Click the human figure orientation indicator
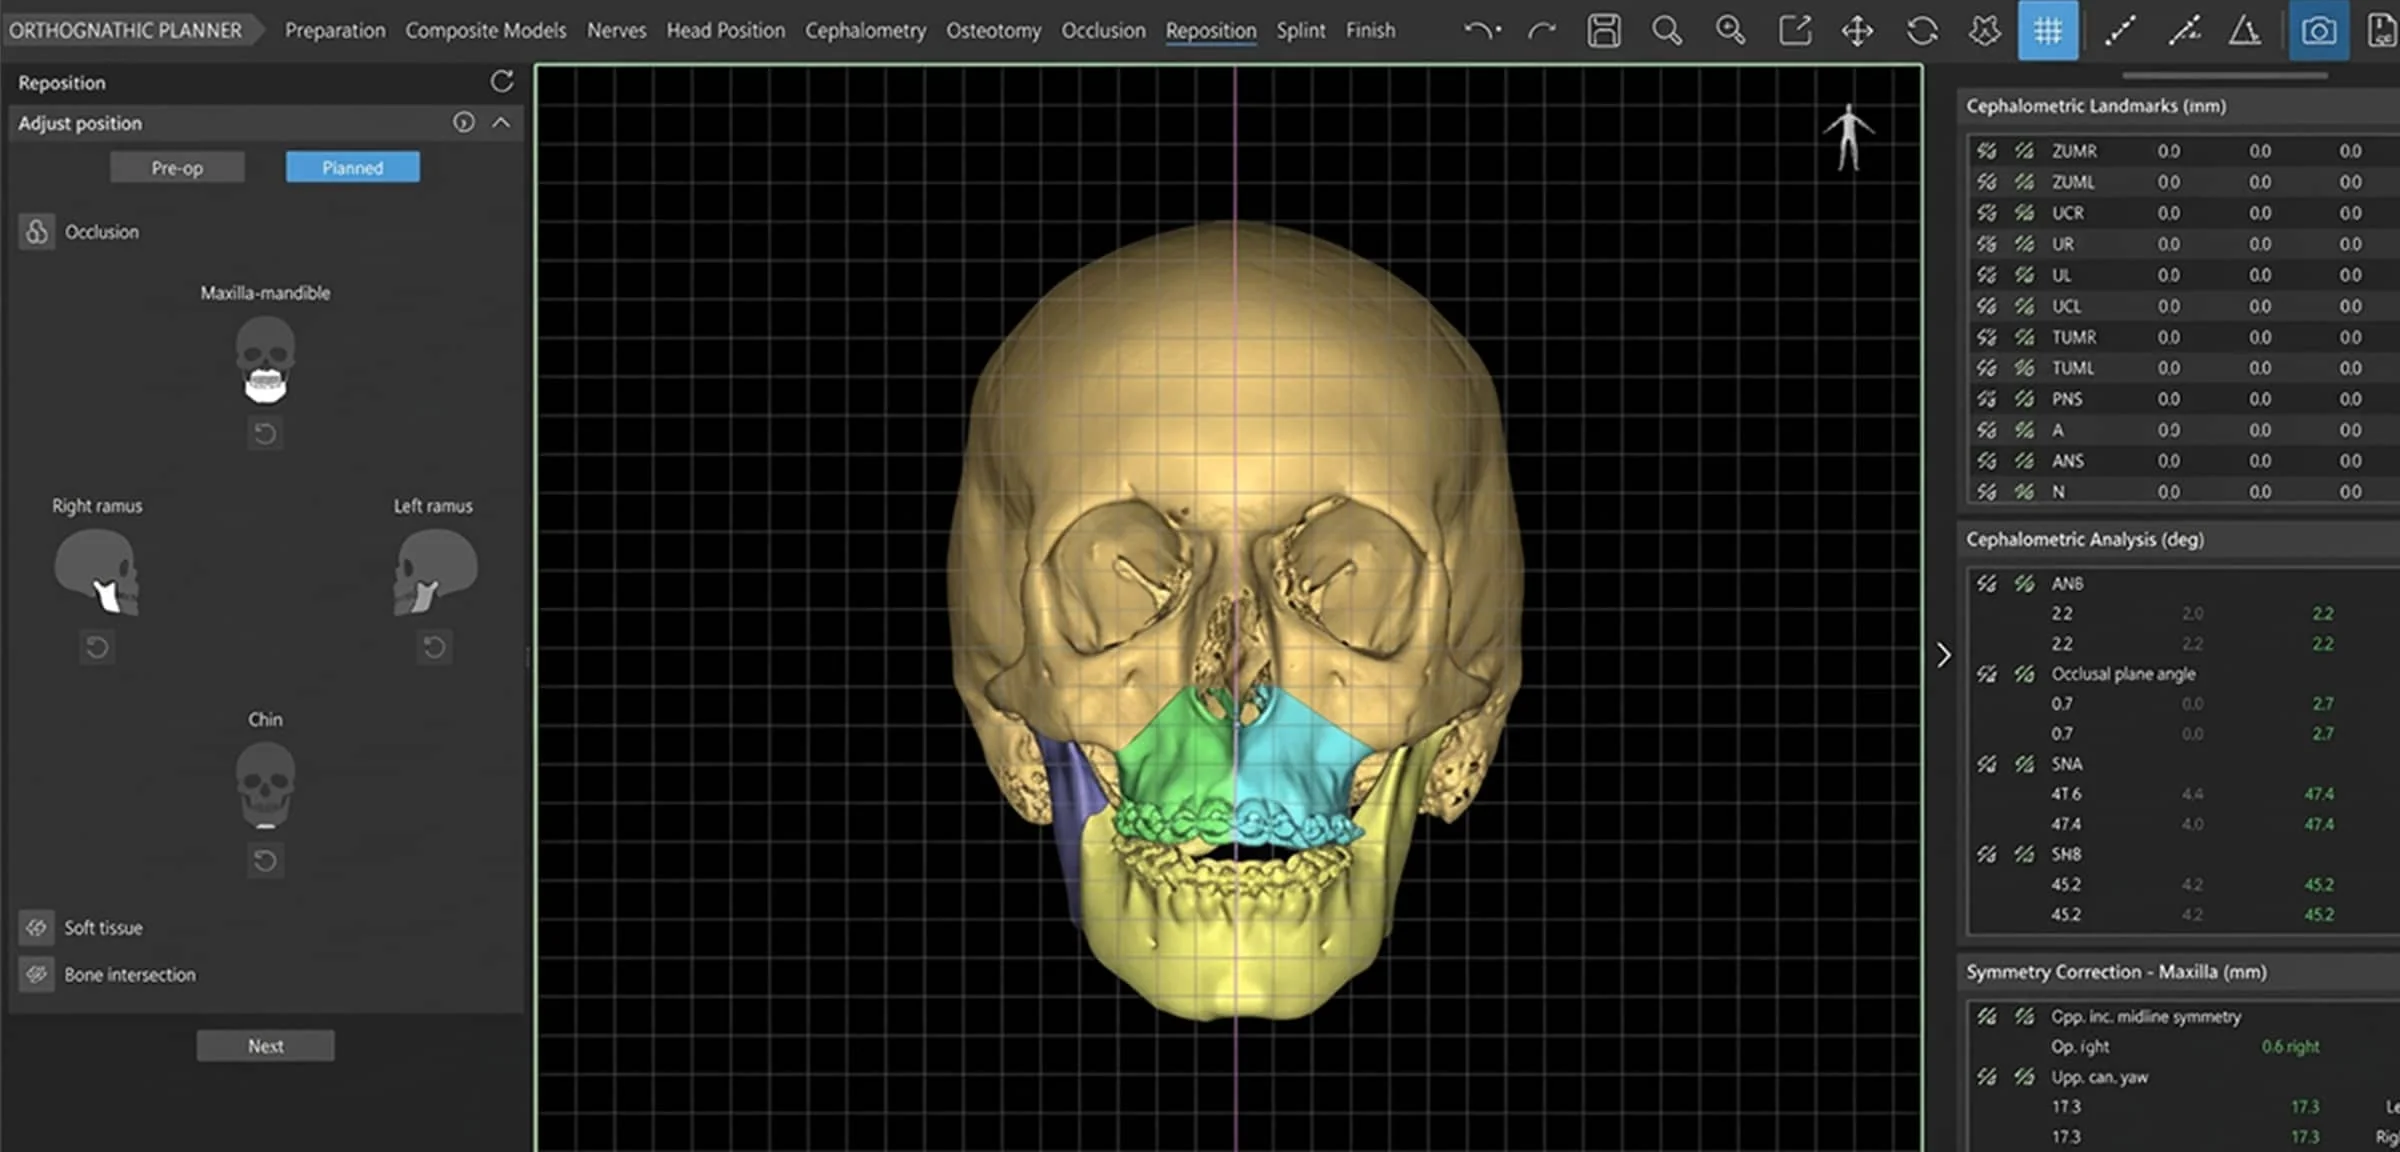The image size is (2400, 1152). coord(1848,137)
